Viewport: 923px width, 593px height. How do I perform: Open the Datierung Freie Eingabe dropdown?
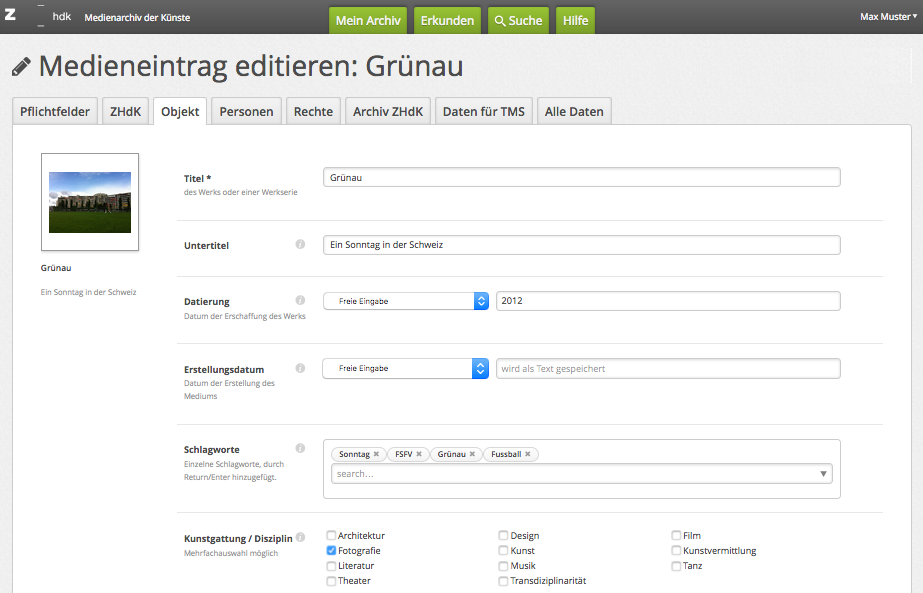coord(405,301)
